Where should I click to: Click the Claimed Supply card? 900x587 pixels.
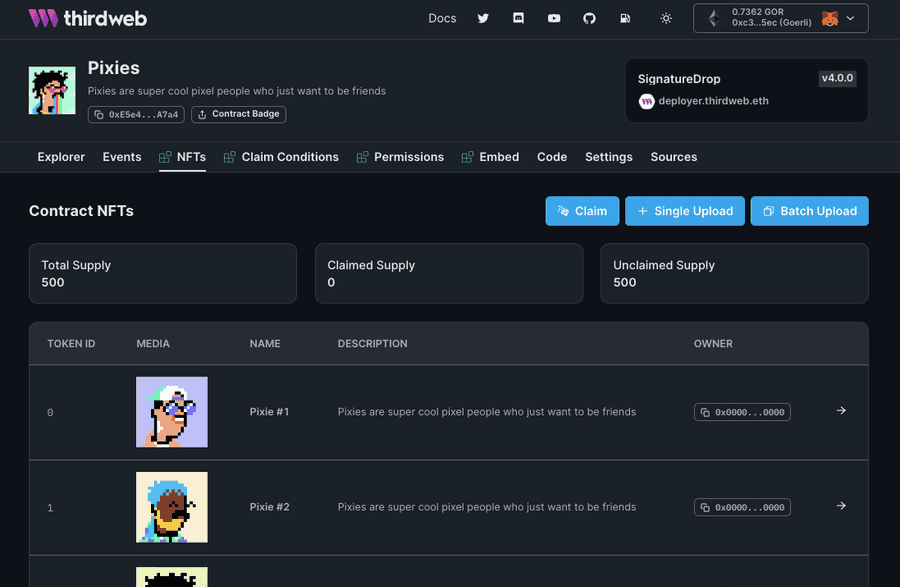(x=449, y=274)
